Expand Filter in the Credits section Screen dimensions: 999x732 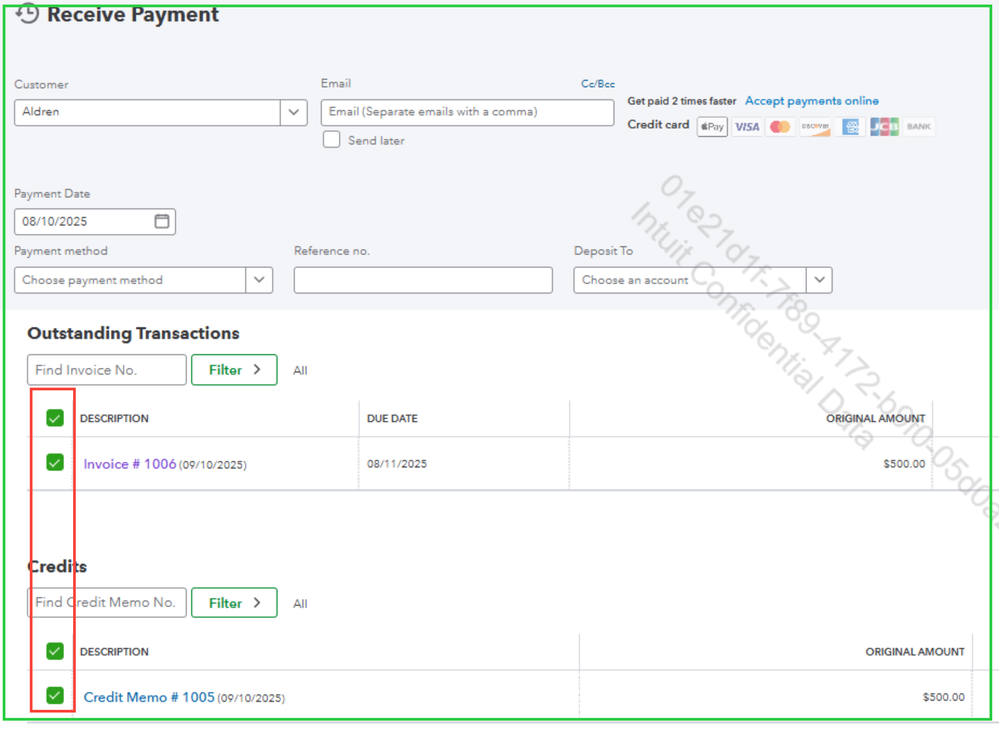[x=234, y=603]
